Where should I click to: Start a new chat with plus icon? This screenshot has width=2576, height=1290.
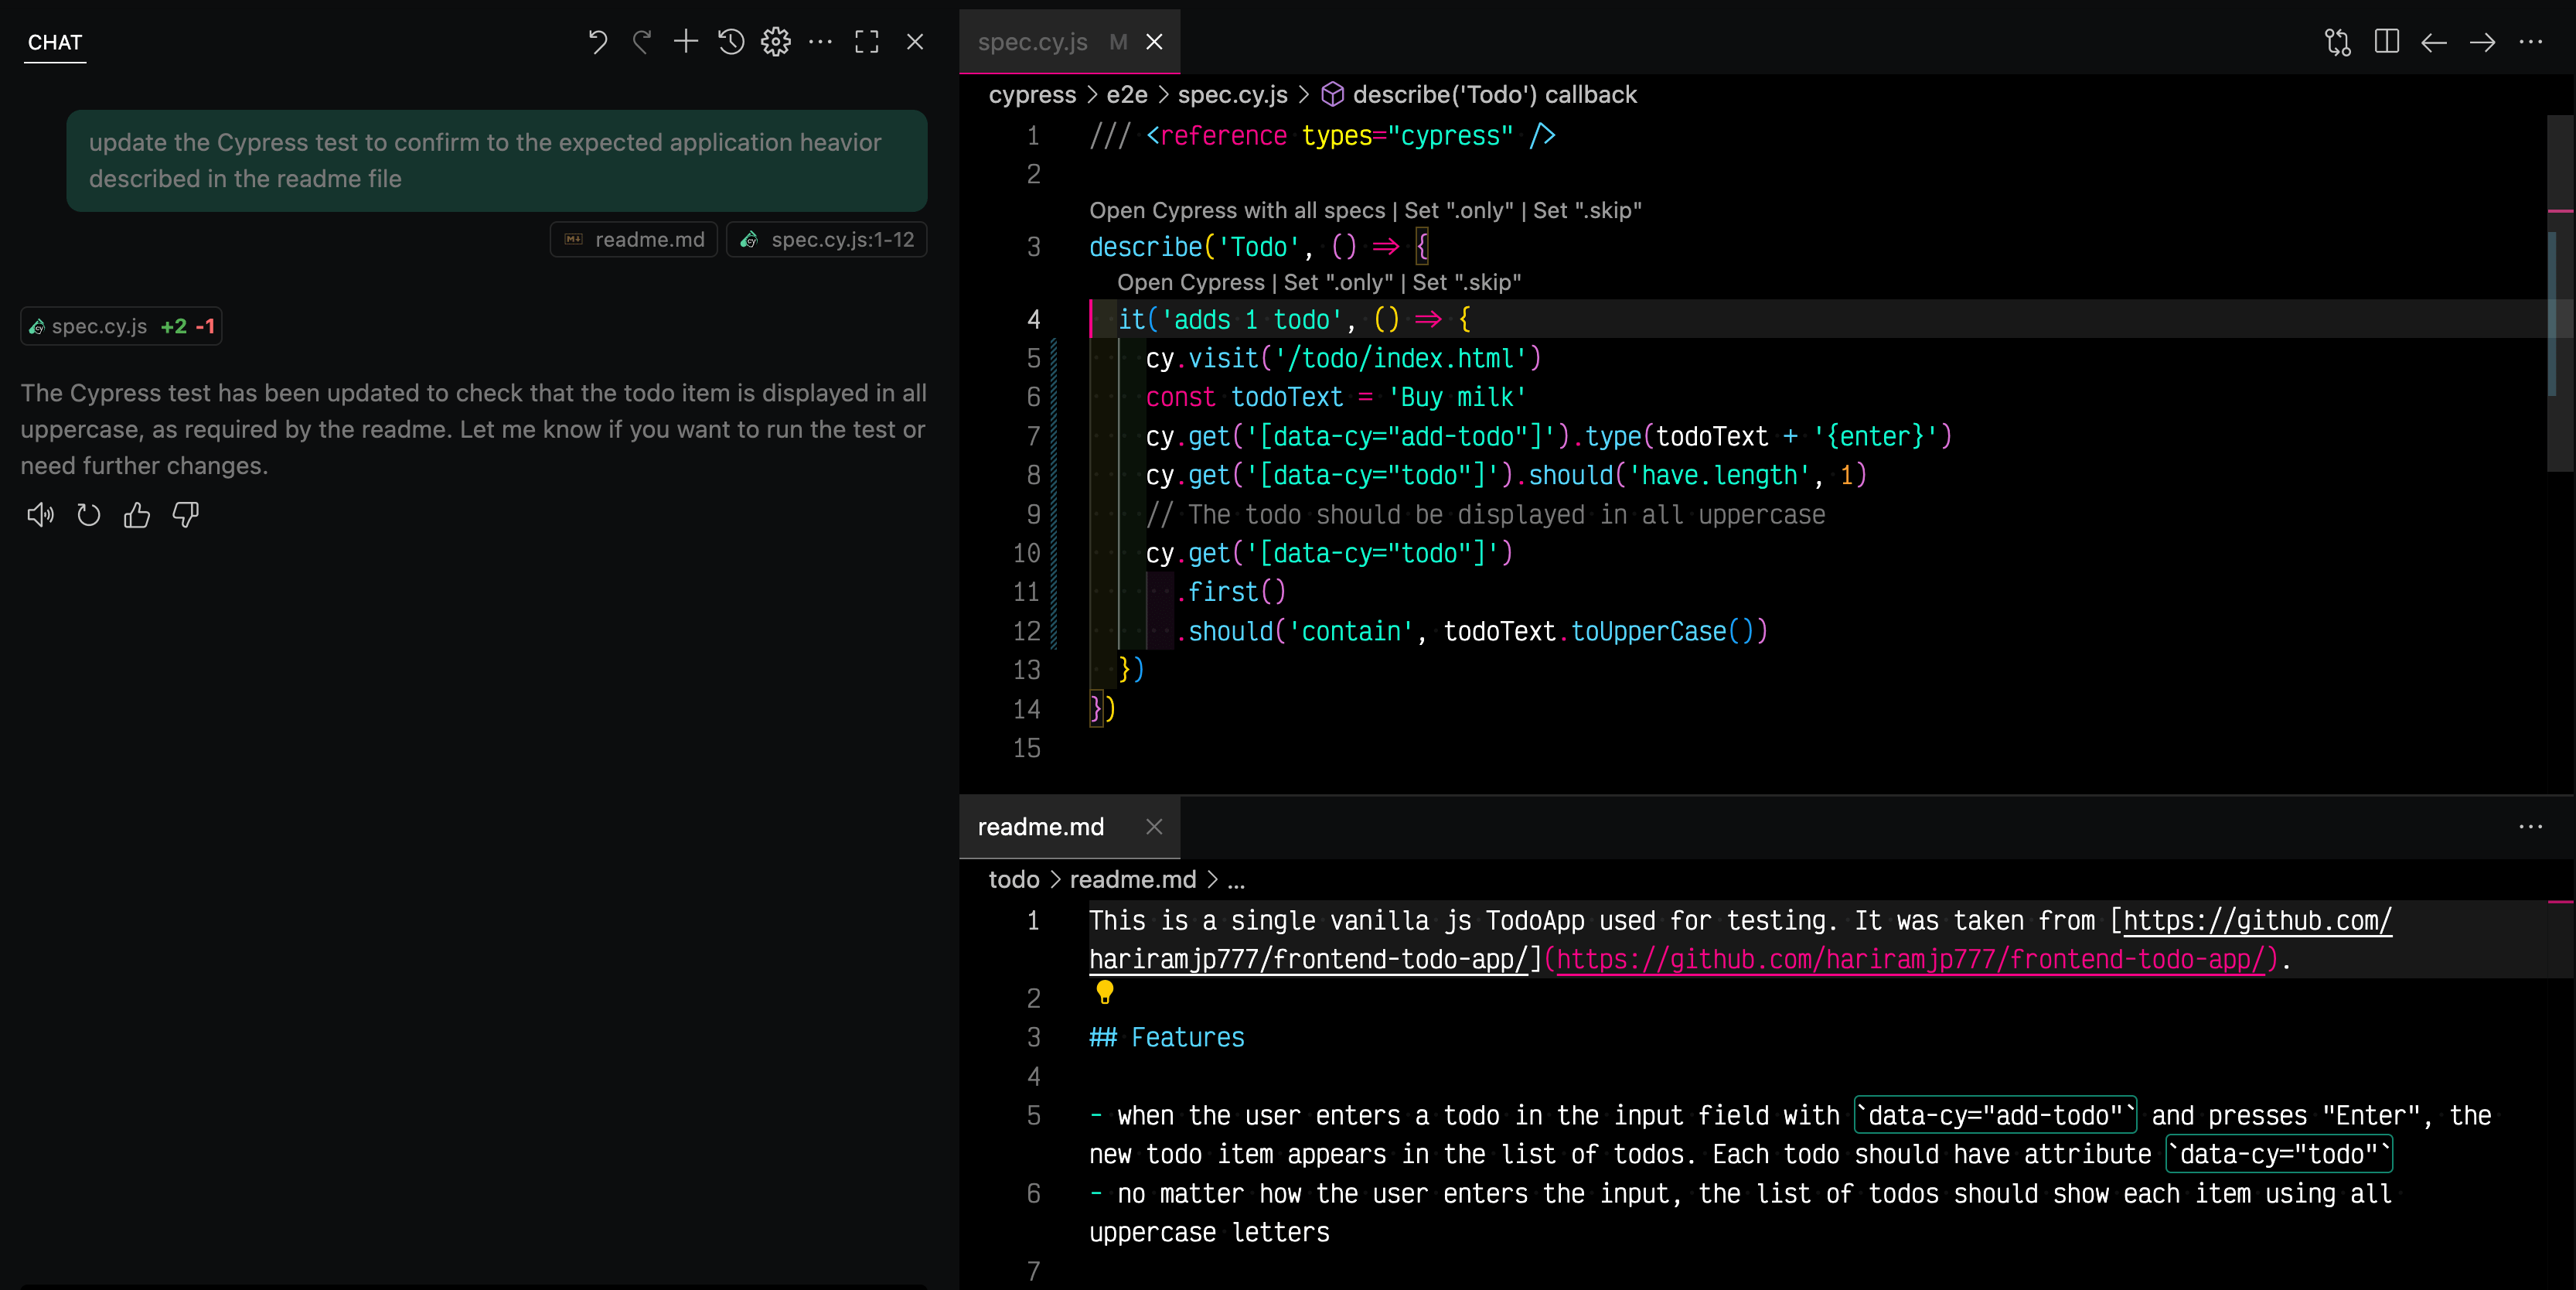pos(686,42)
